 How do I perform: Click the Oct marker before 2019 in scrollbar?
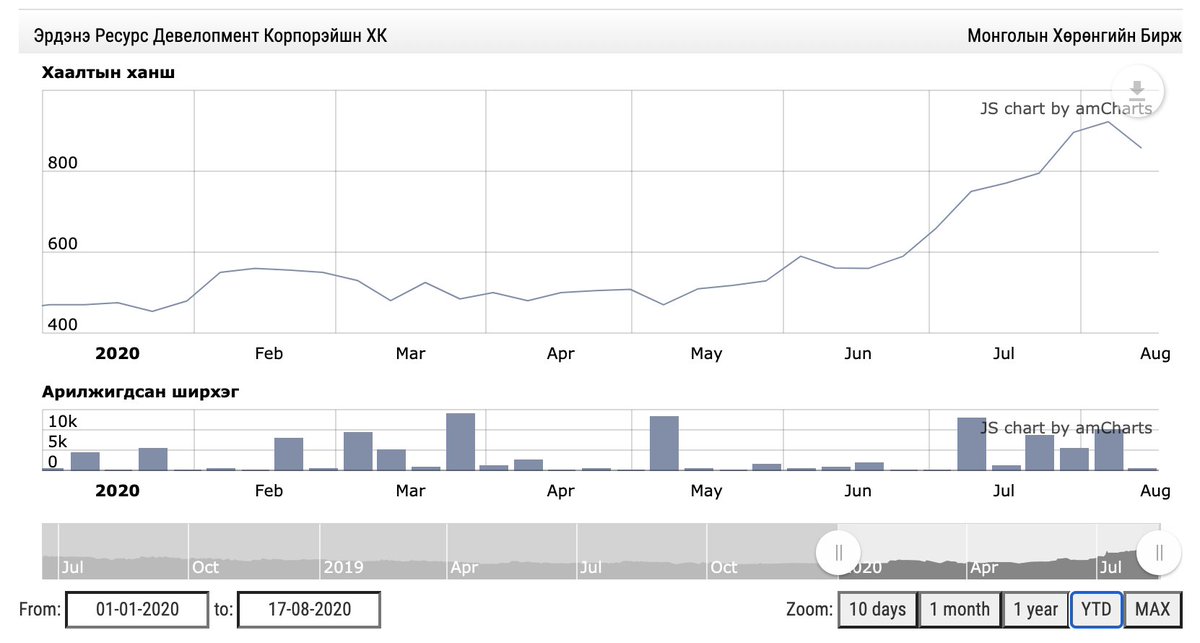point(204,567)
